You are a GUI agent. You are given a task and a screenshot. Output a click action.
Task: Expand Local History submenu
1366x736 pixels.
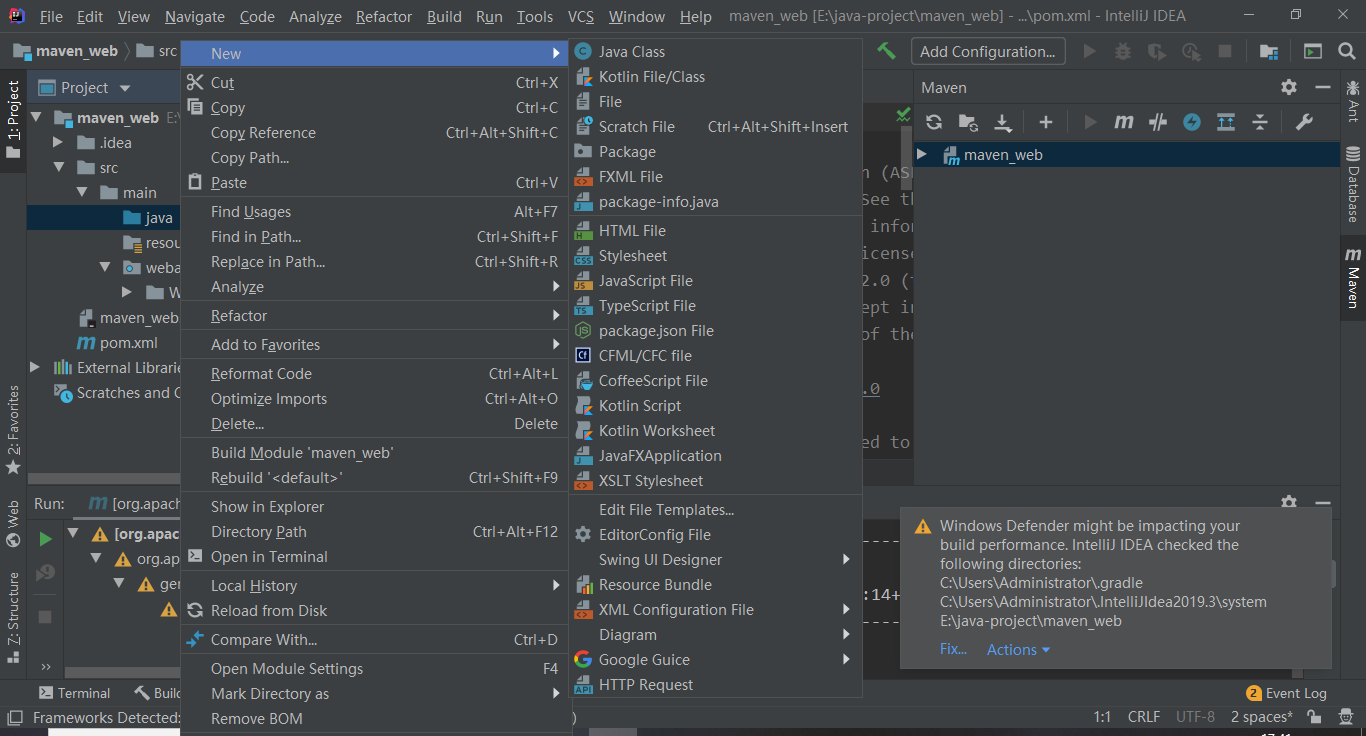pyautogui.click(x=374, y=586)
